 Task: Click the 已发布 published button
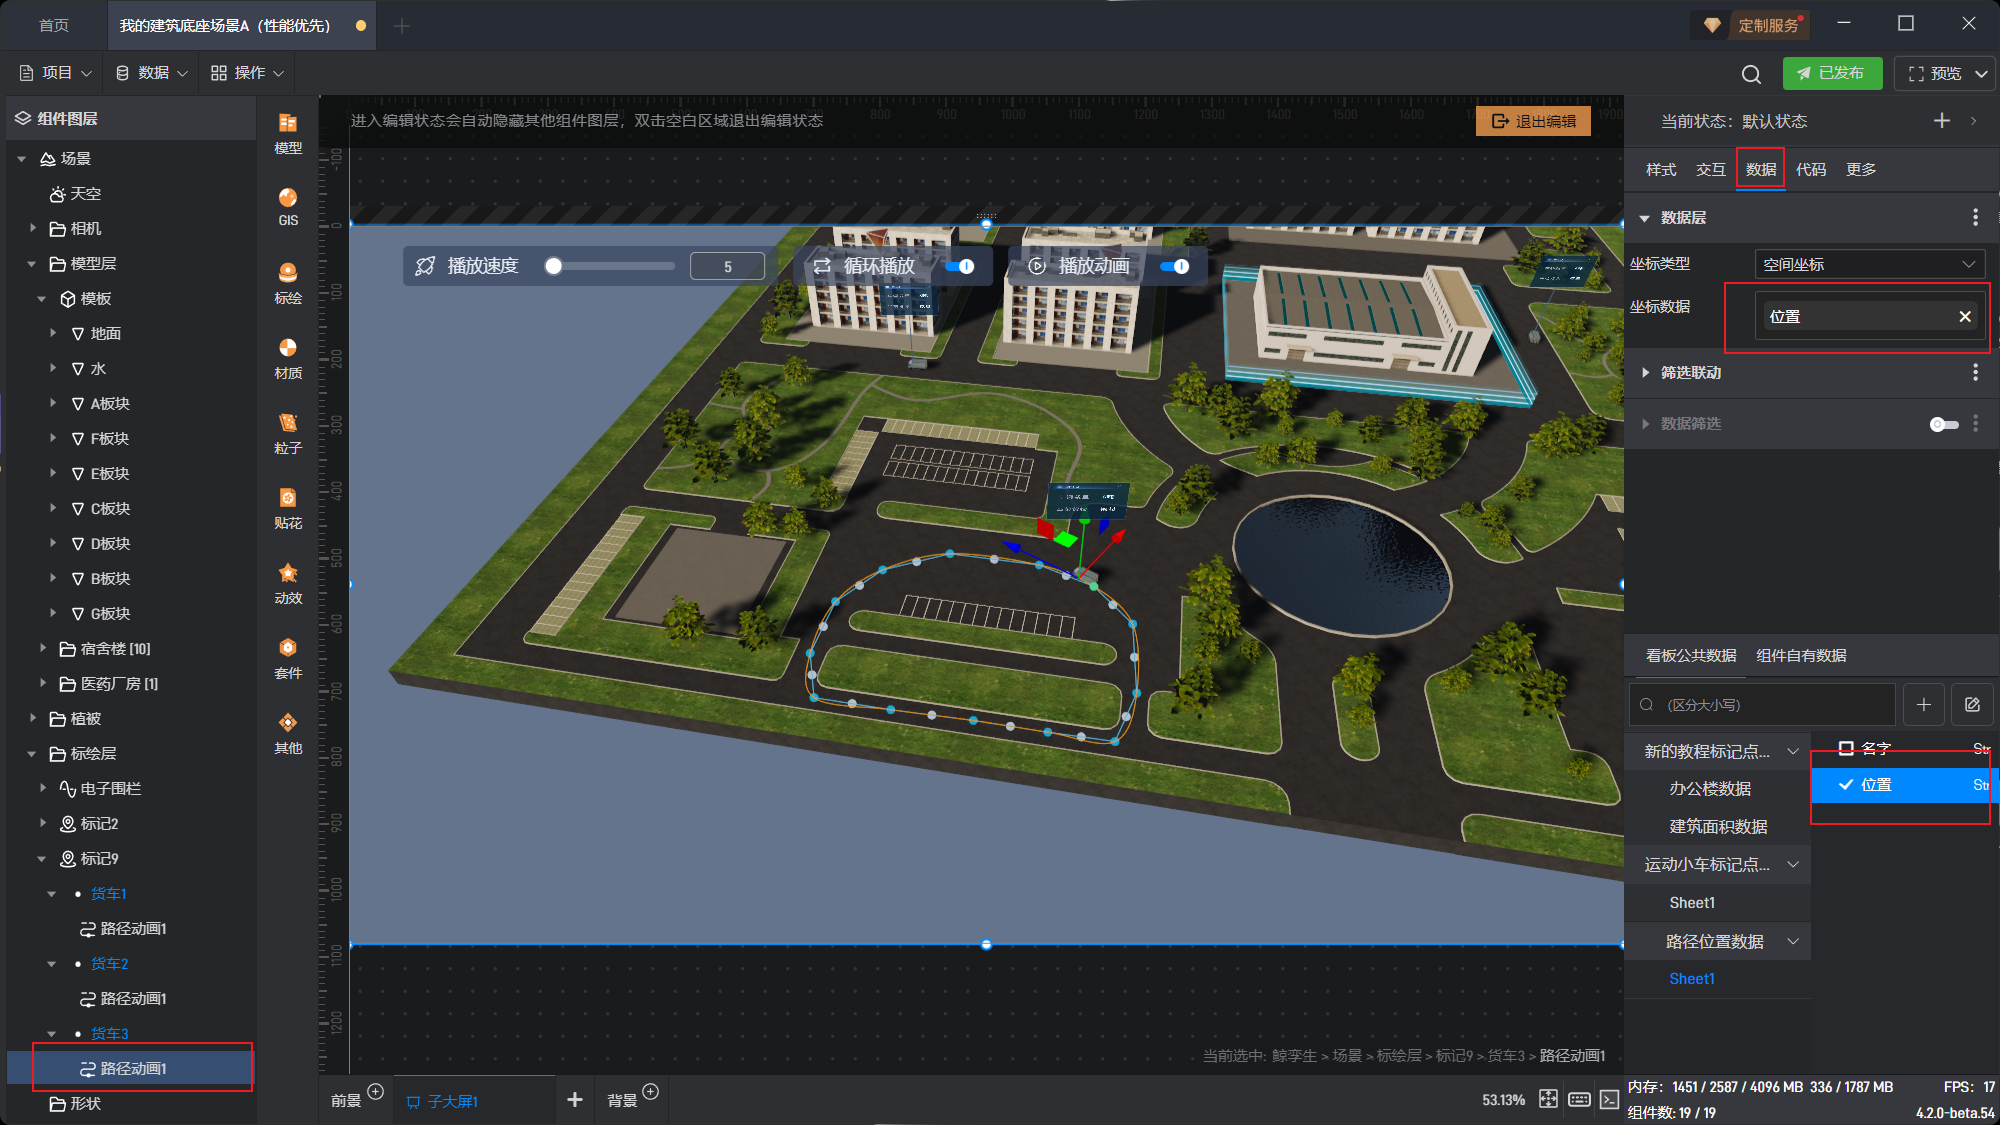(x=1831, y=74)
